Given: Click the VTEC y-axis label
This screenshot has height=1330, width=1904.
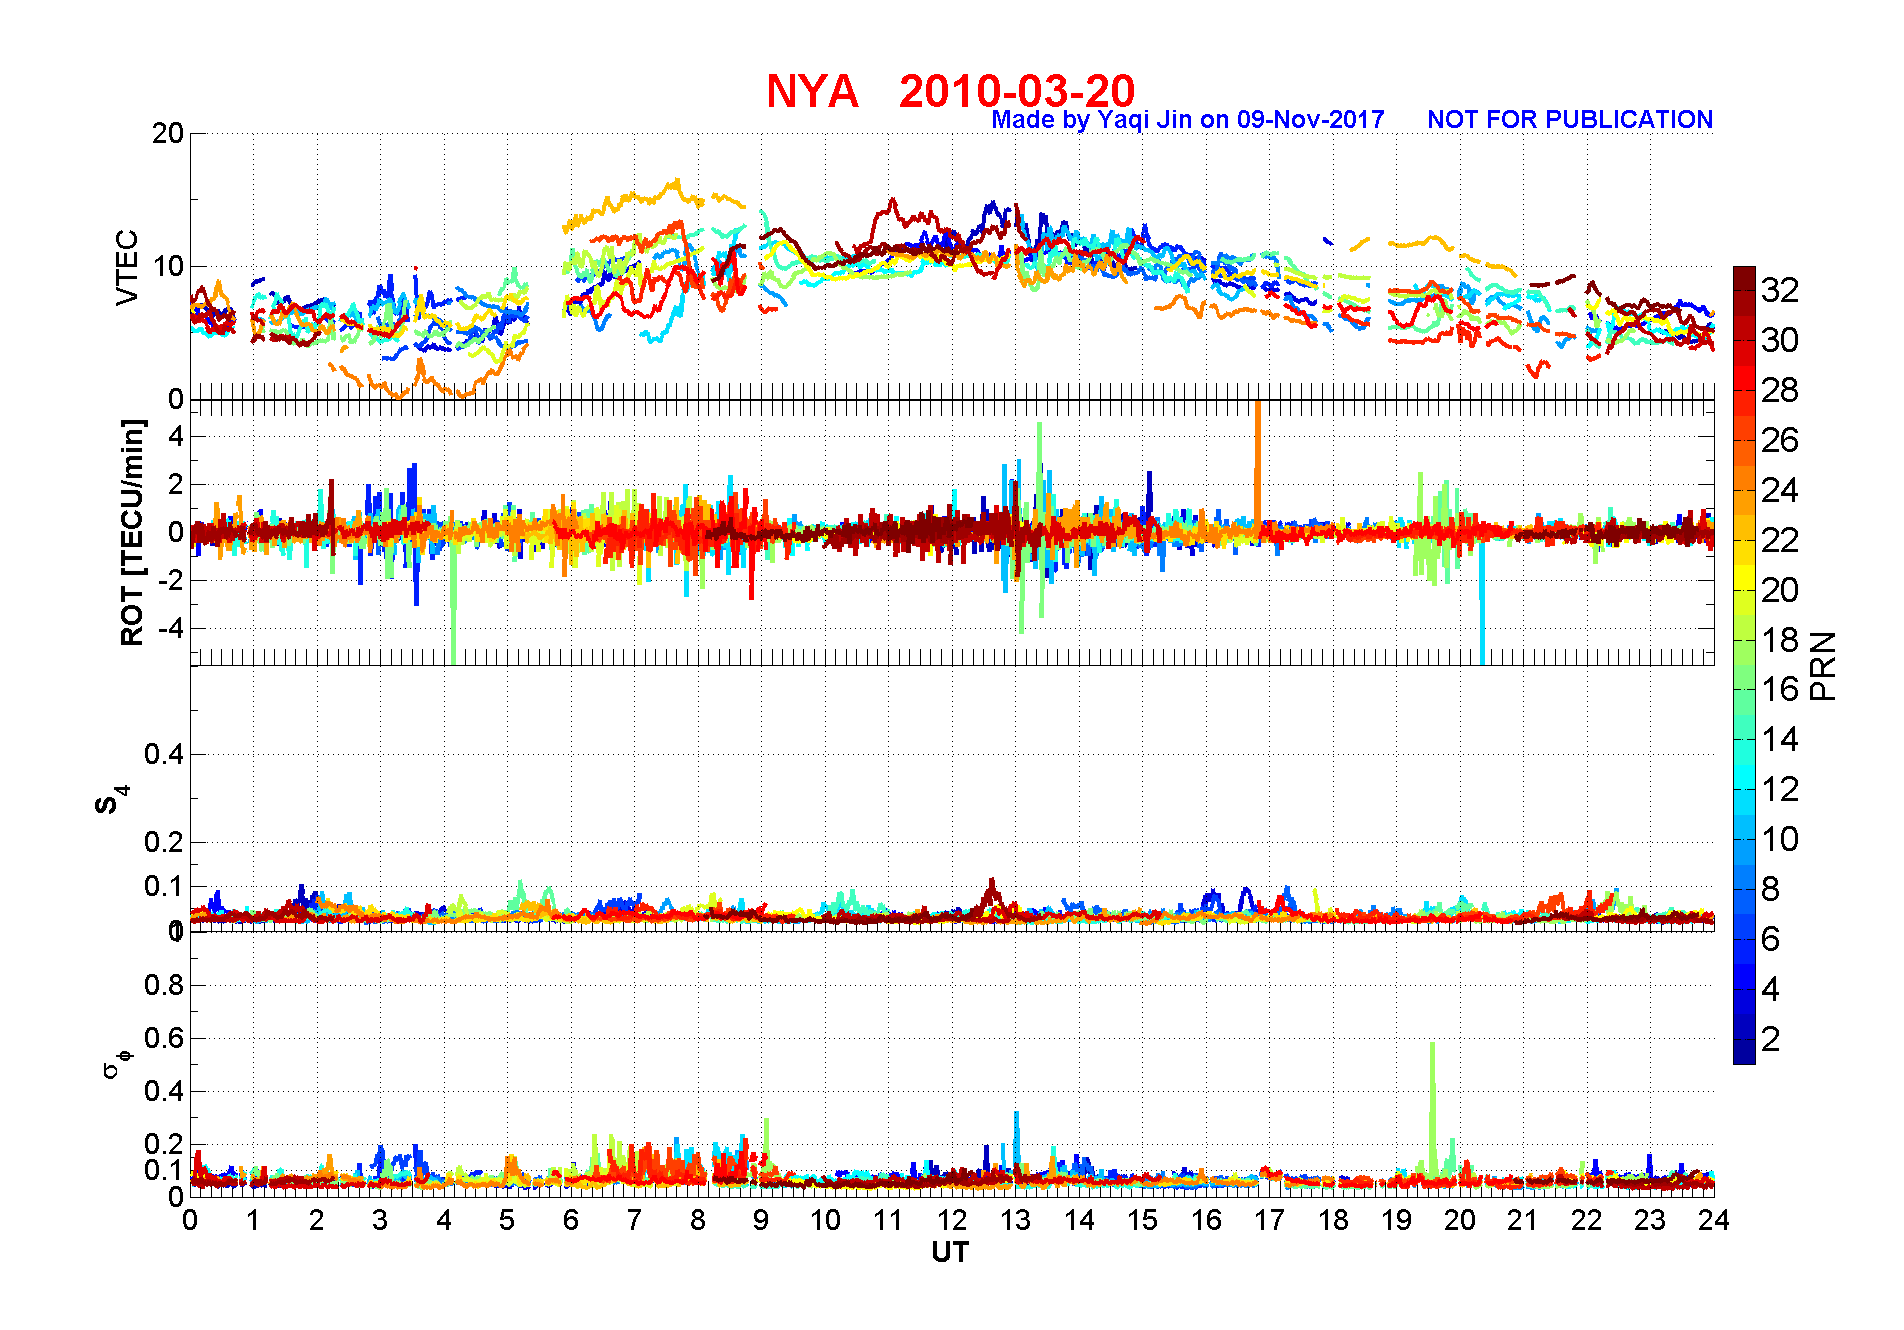Looking at the screenshot, I should [x=127, y=268].
